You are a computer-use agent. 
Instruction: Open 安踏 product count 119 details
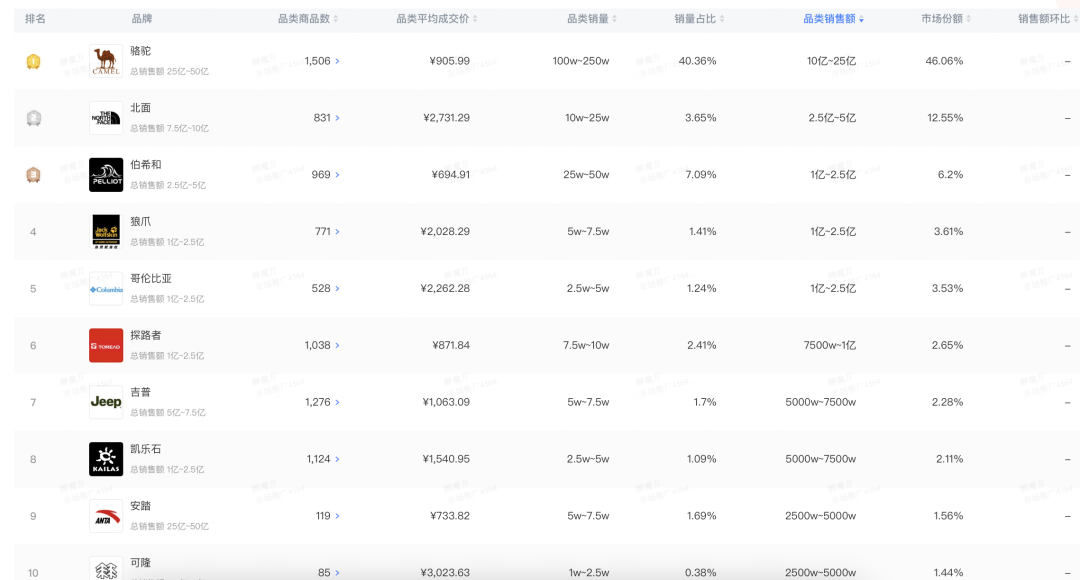[x=328, y=516]
